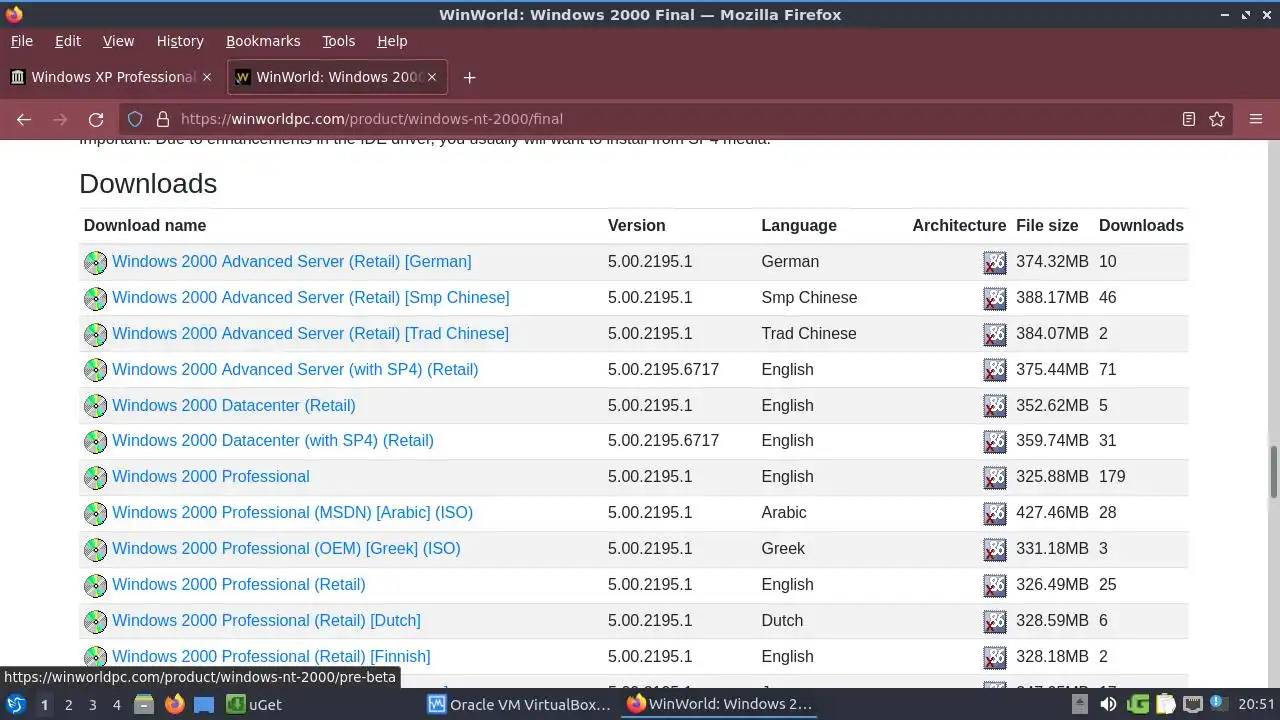Open the system start menu icon in taskbar
This screenshot has width=1280, height=720.
[x=16, y=704]
